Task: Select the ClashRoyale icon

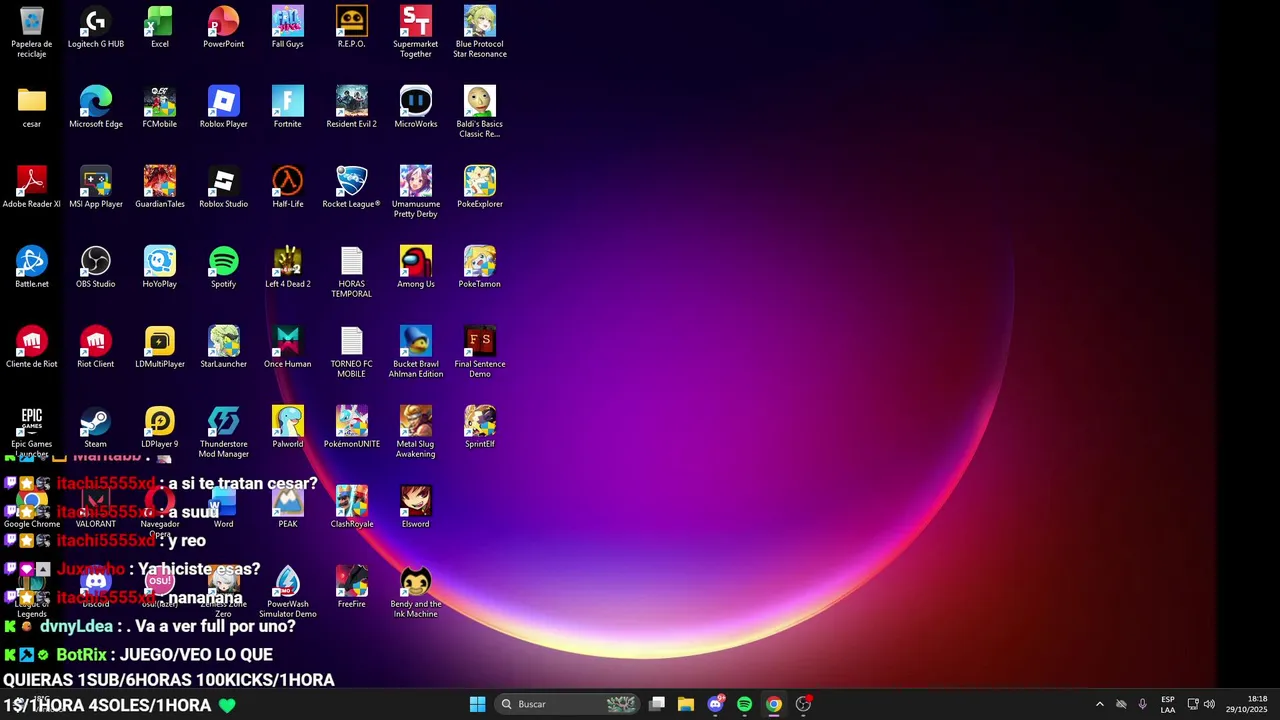Action: pyautogui.click(x=352, y=507)
